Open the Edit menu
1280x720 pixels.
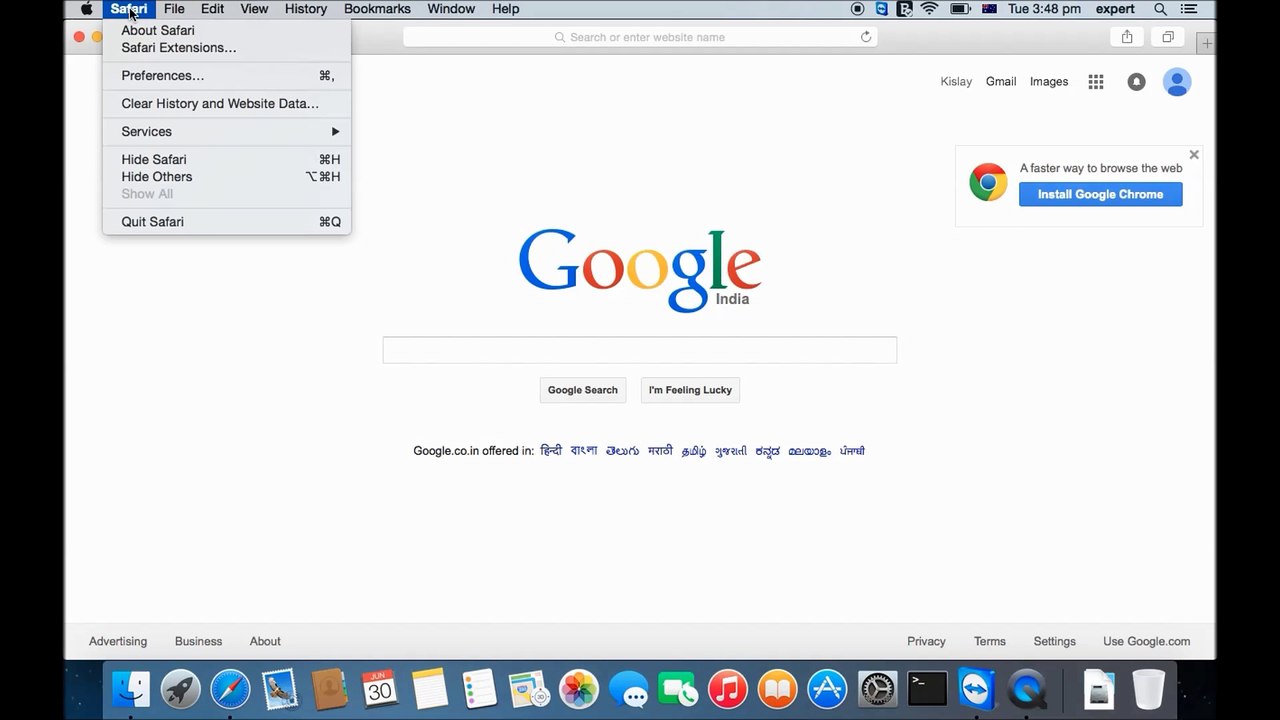click(212, 9)
